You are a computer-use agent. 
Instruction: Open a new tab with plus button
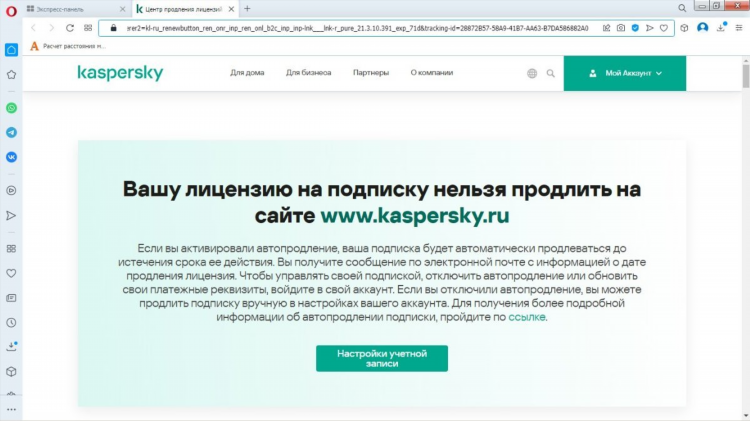[247, 9]
